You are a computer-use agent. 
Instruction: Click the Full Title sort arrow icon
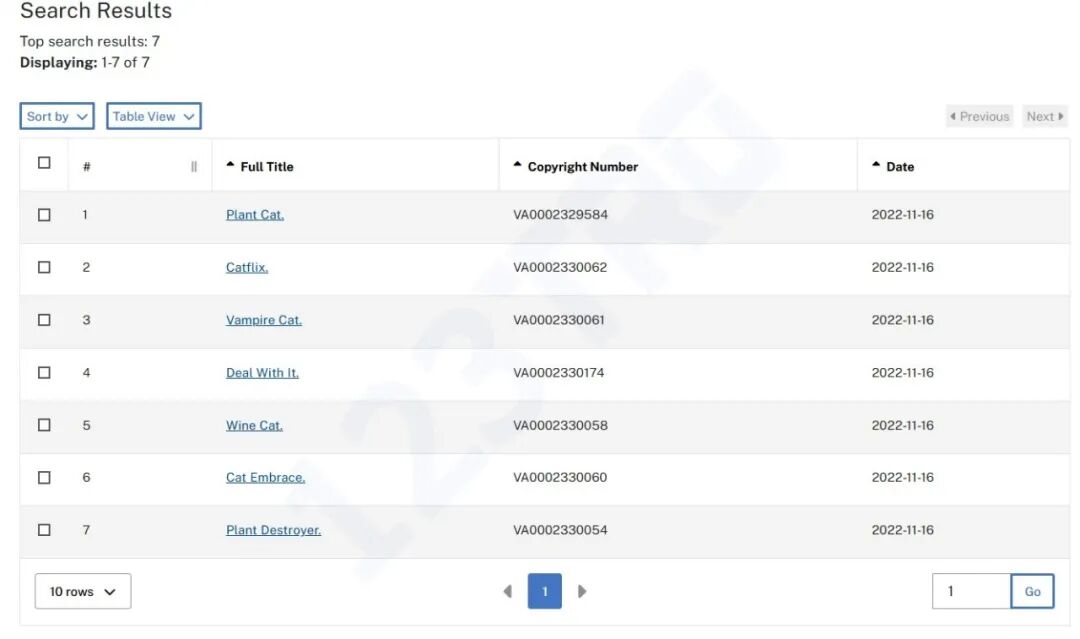coord(231,165)
